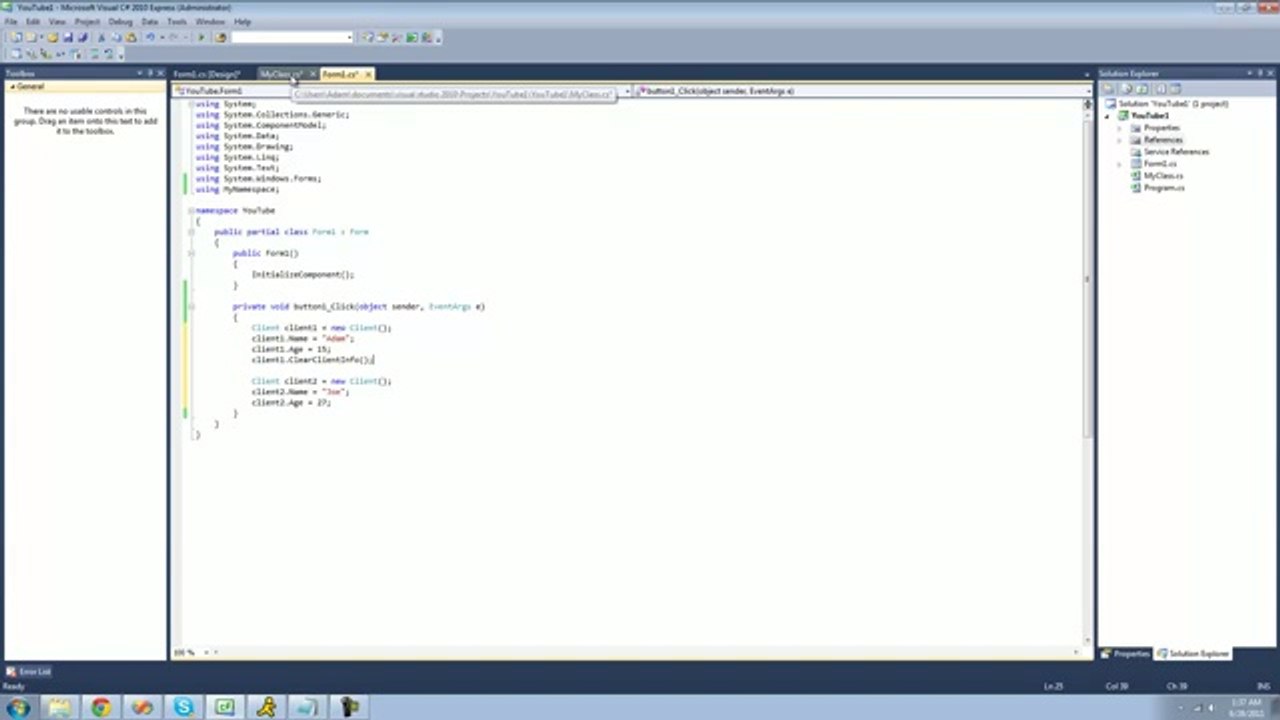Click the line client1.ClearClientInfo(); in code
The width and height of the screenshot is (1280, 720).
312,360
